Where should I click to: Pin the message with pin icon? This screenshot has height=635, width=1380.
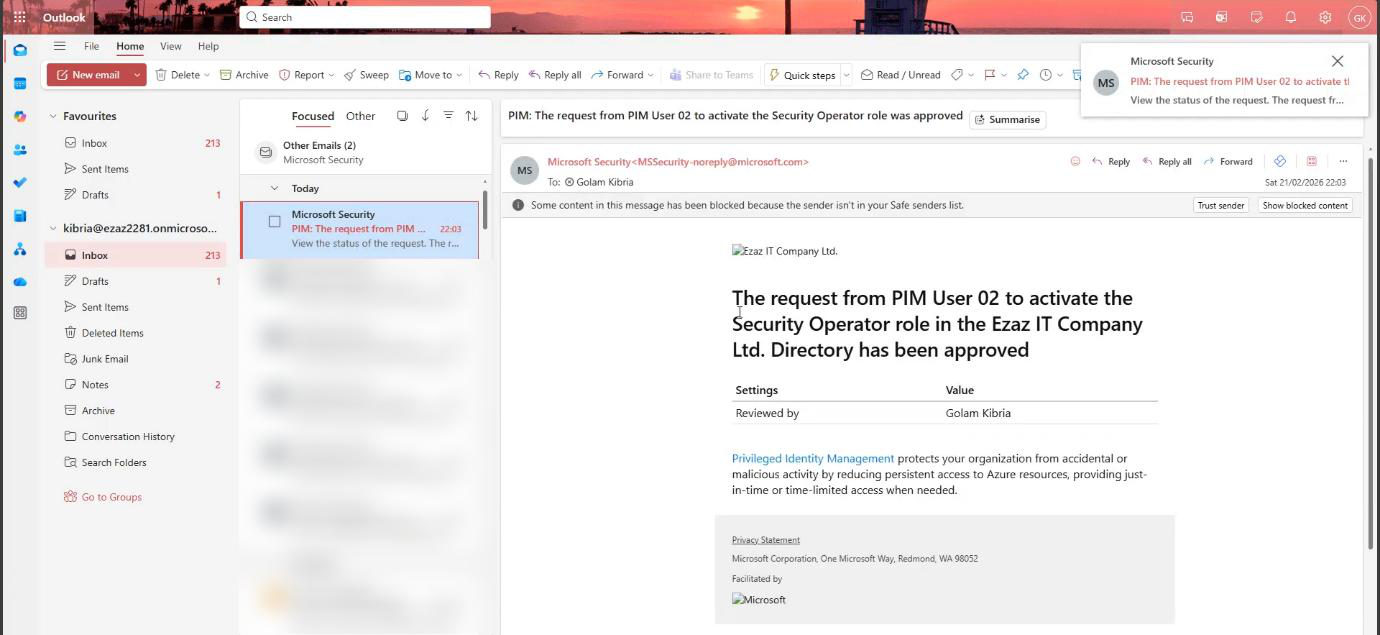tap(1022, 75)
